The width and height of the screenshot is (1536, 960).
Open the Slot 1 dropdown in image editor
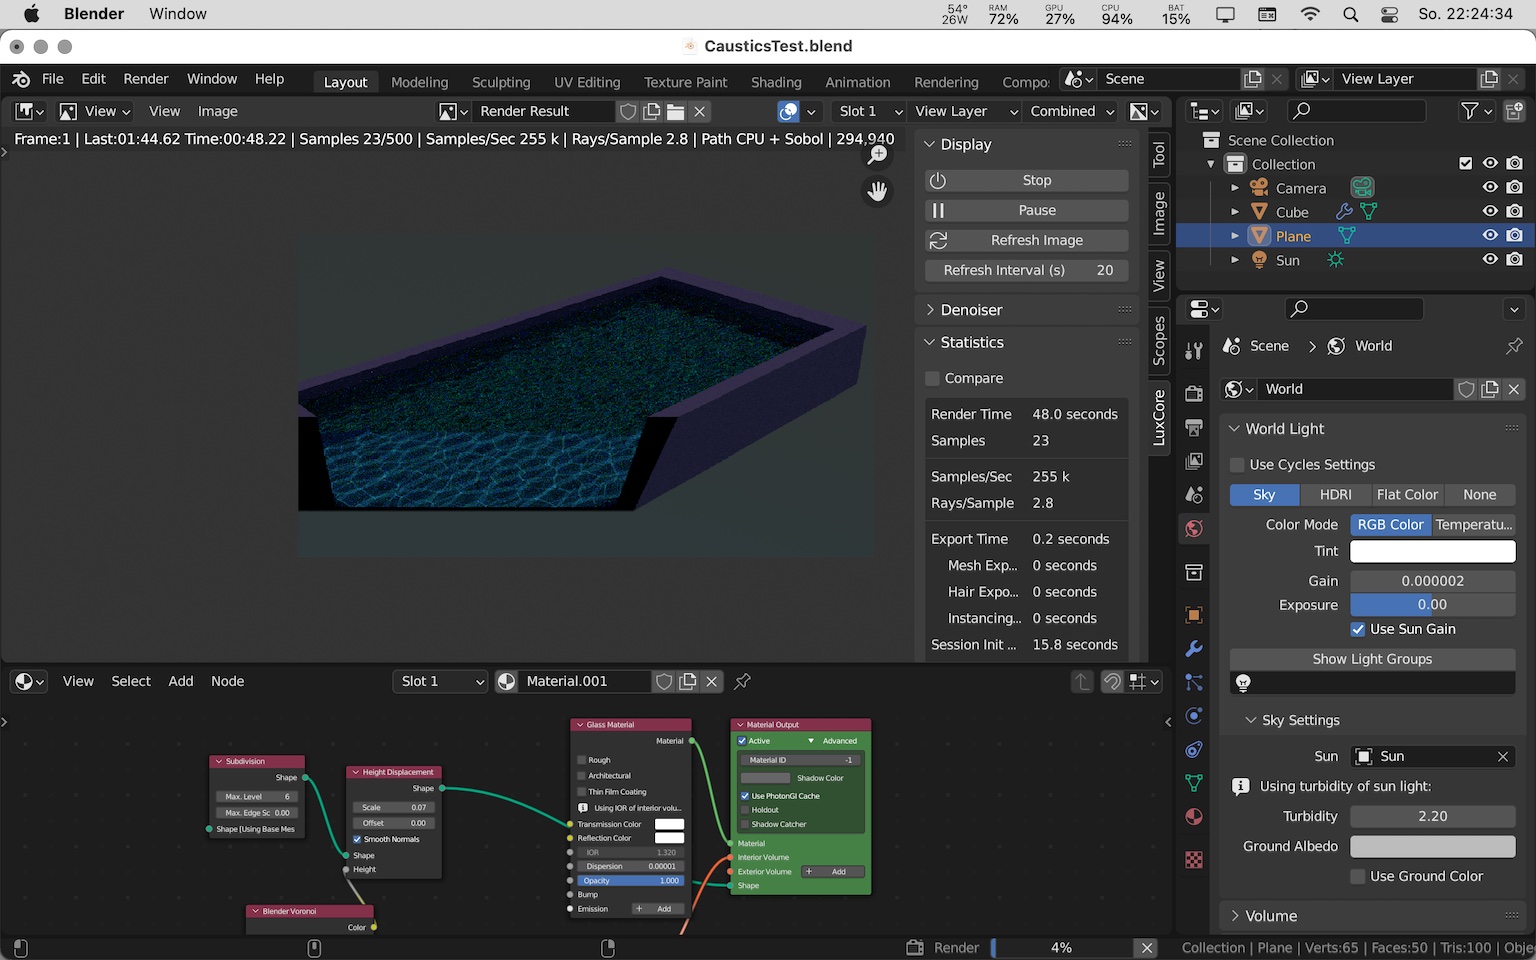869,111
